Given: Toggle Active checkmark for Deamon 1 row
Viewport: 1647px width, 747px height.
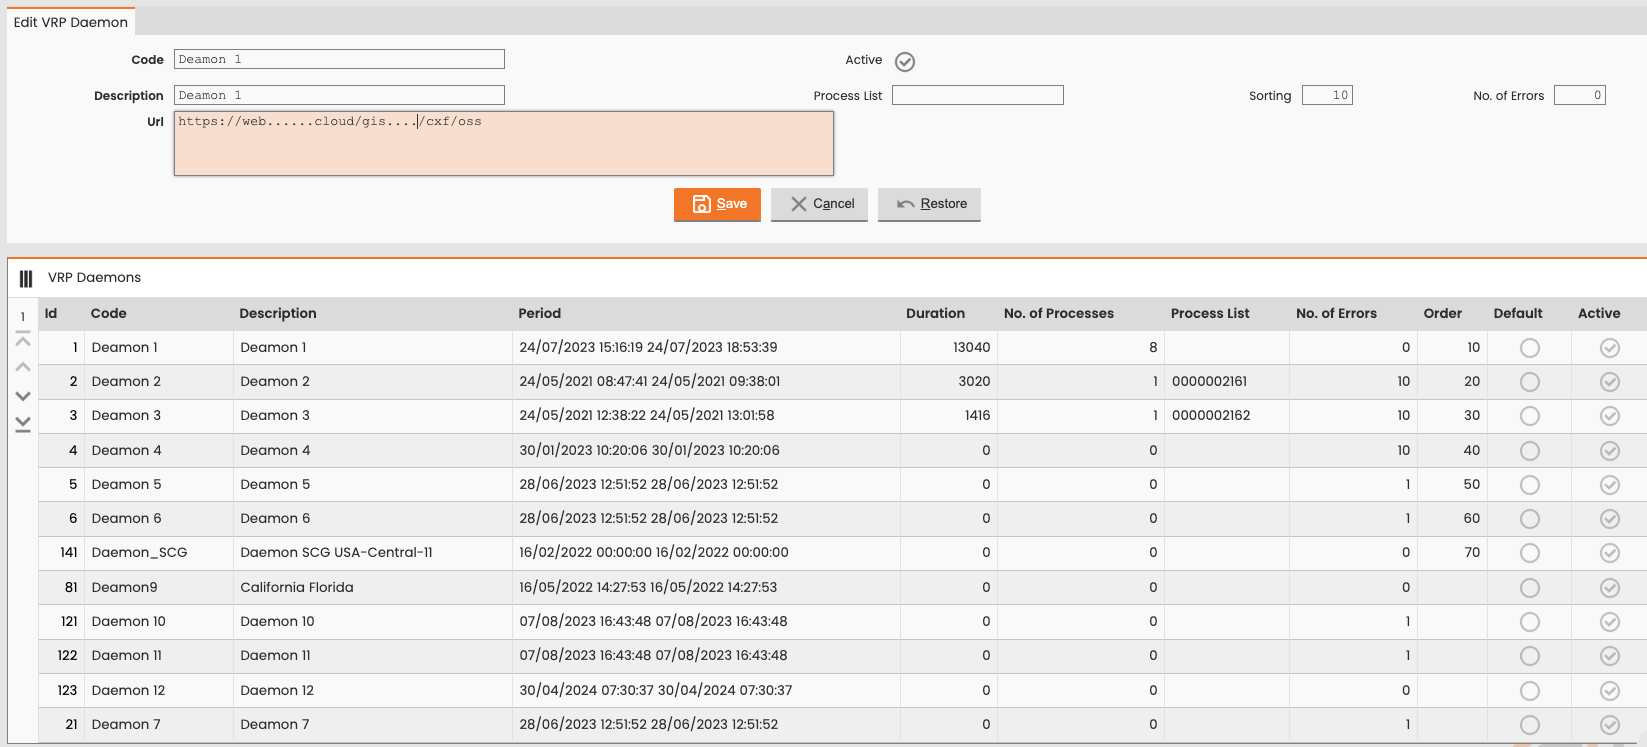Looking at the screenshot, I should point(1610,348).
